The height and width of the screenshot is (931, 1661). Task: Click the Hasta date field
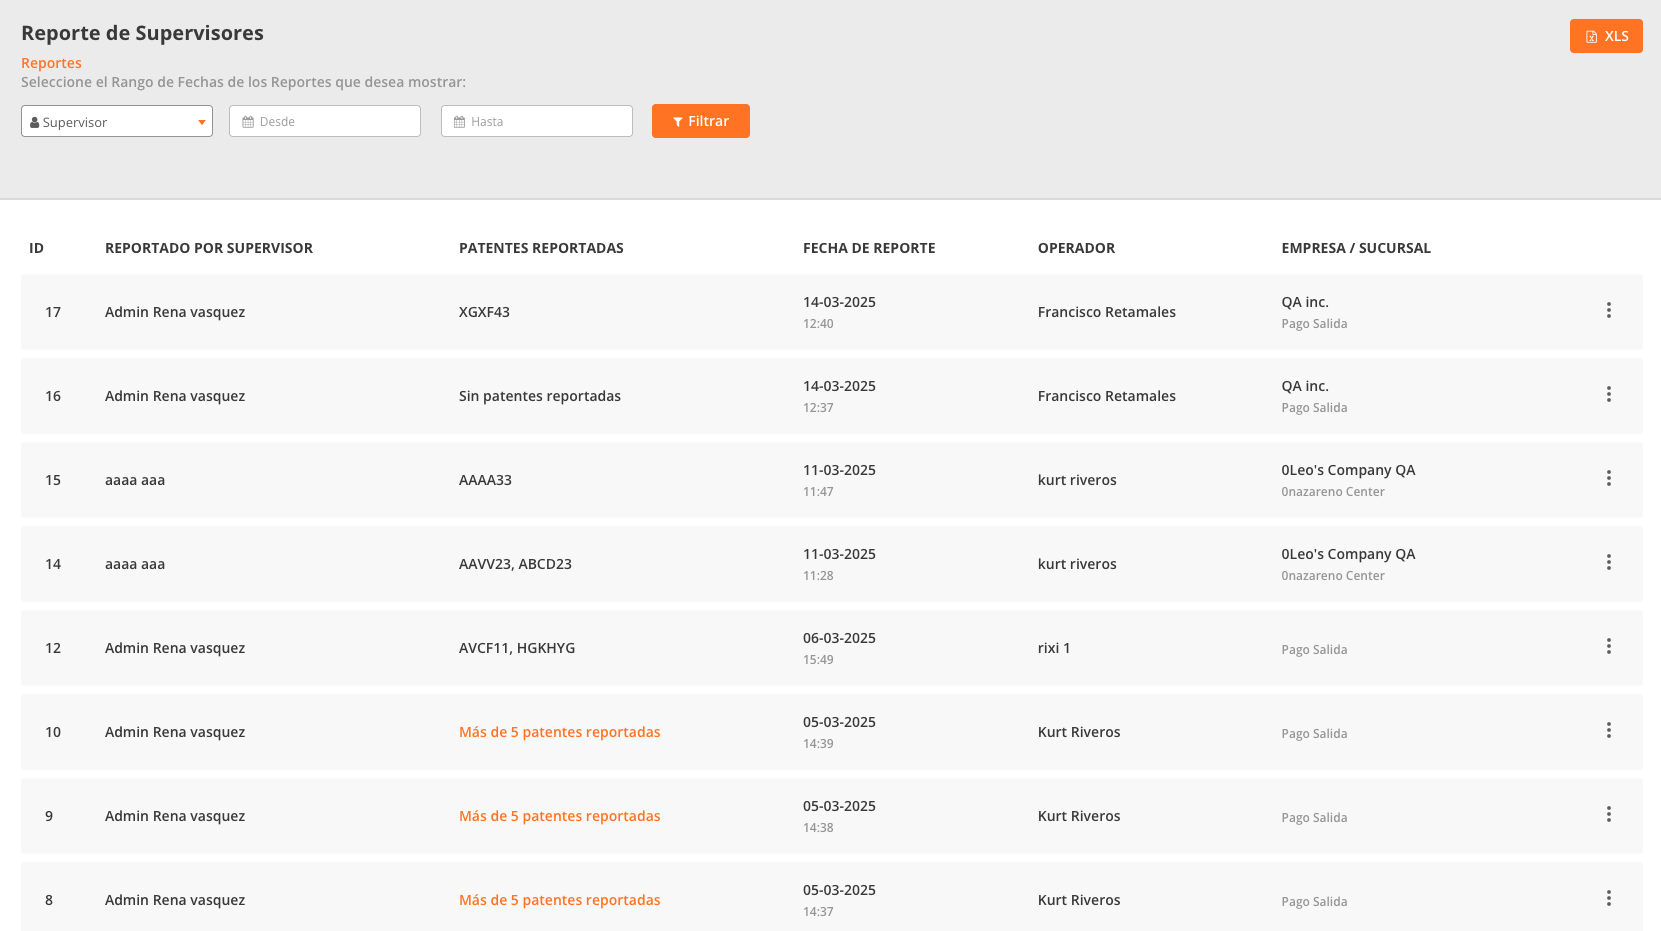click(x=537, y=122)
